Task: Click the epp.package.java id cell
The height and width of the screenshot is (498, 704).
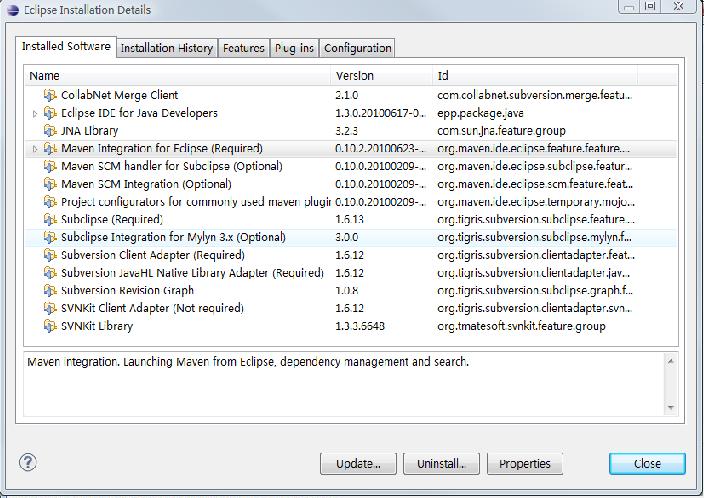Action: (480, 113)
